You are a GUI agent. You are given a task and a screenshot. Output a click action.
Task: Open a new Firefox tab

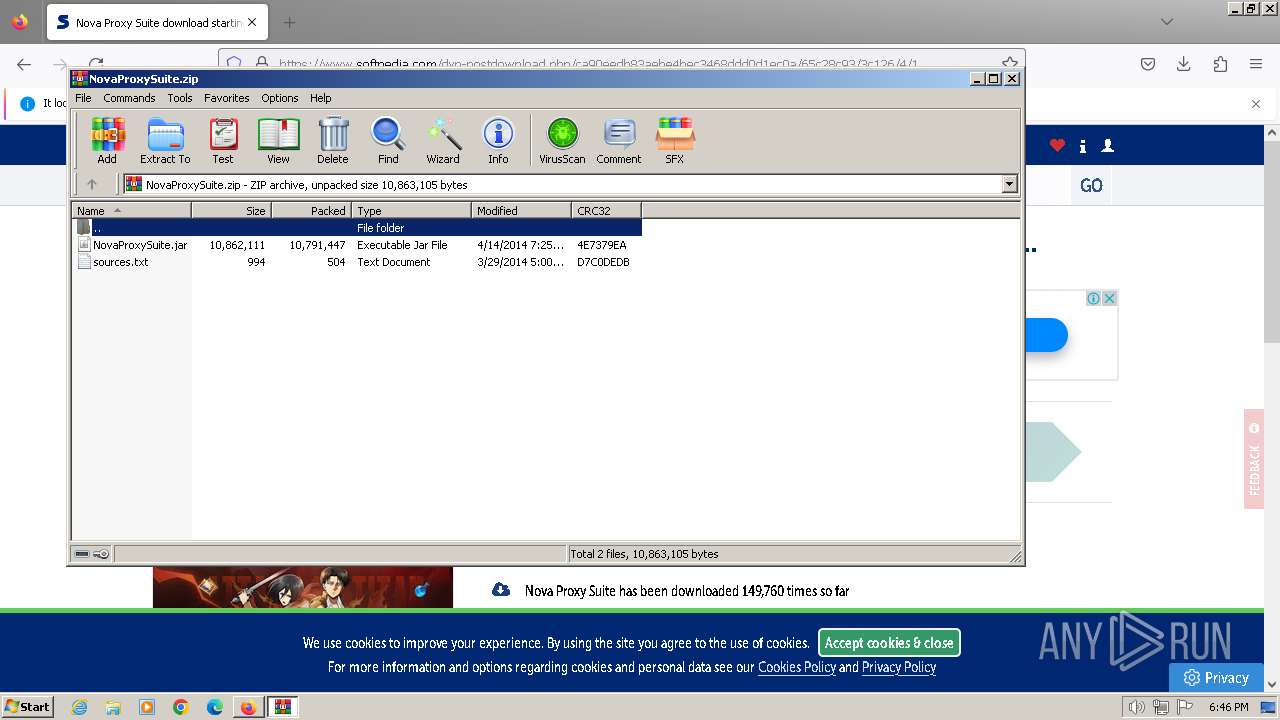(289, 22)
